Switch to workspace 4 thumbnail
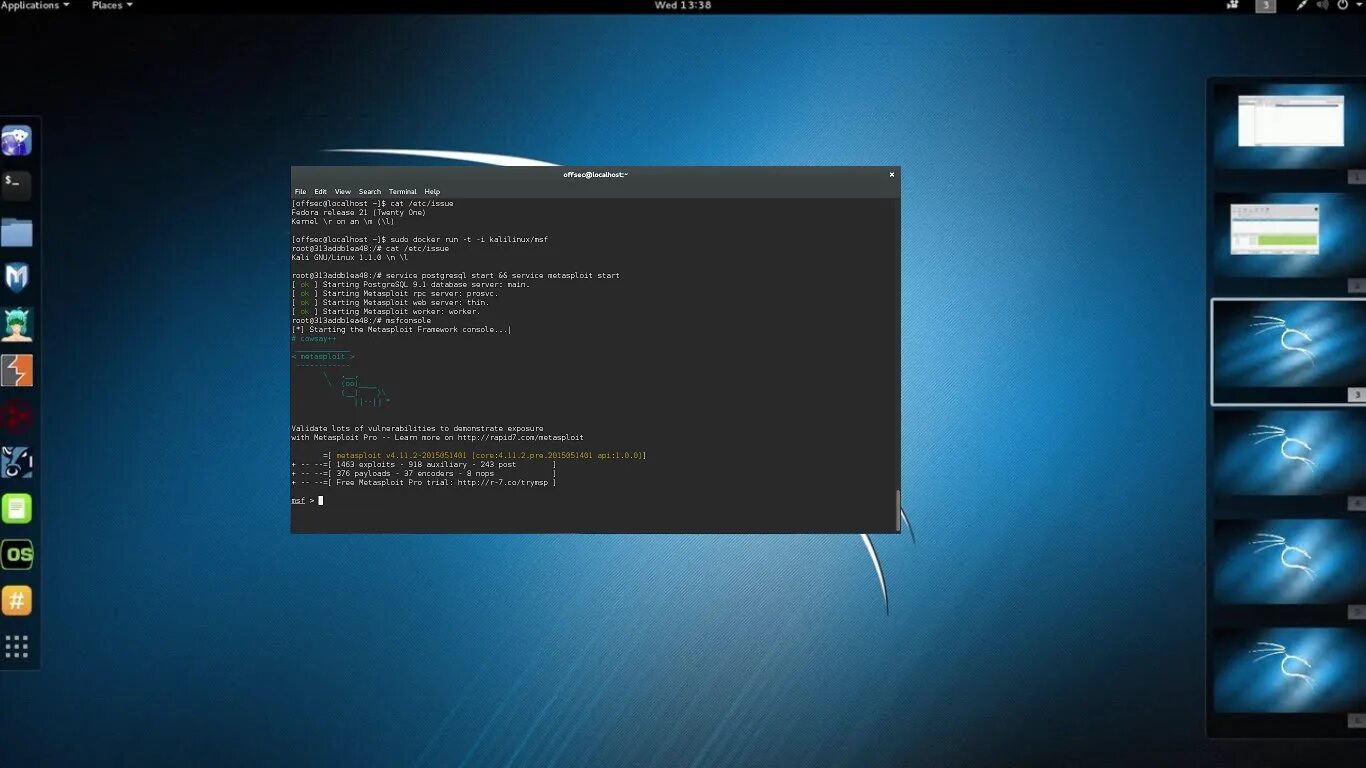The width and height of the screenshot is (1366, 768). click(1289, 453)
